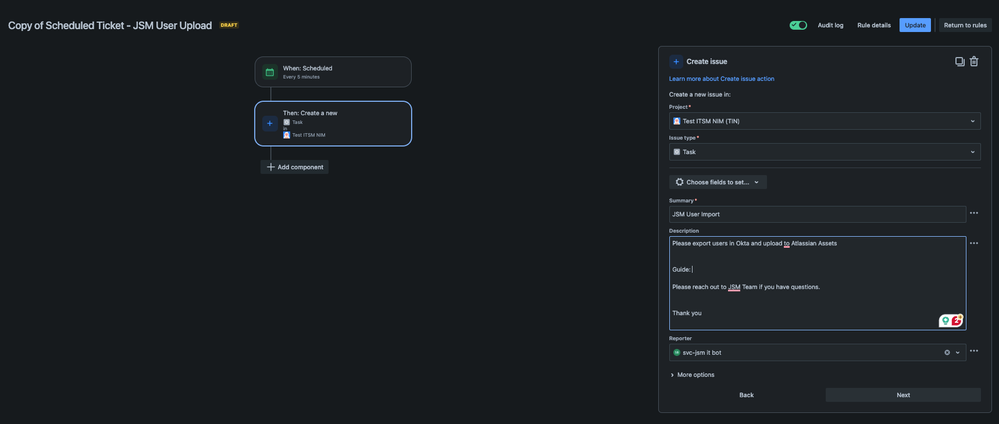Click the red grammar checker badge in Description
The image size is (999, 424).
pos(957,321)
